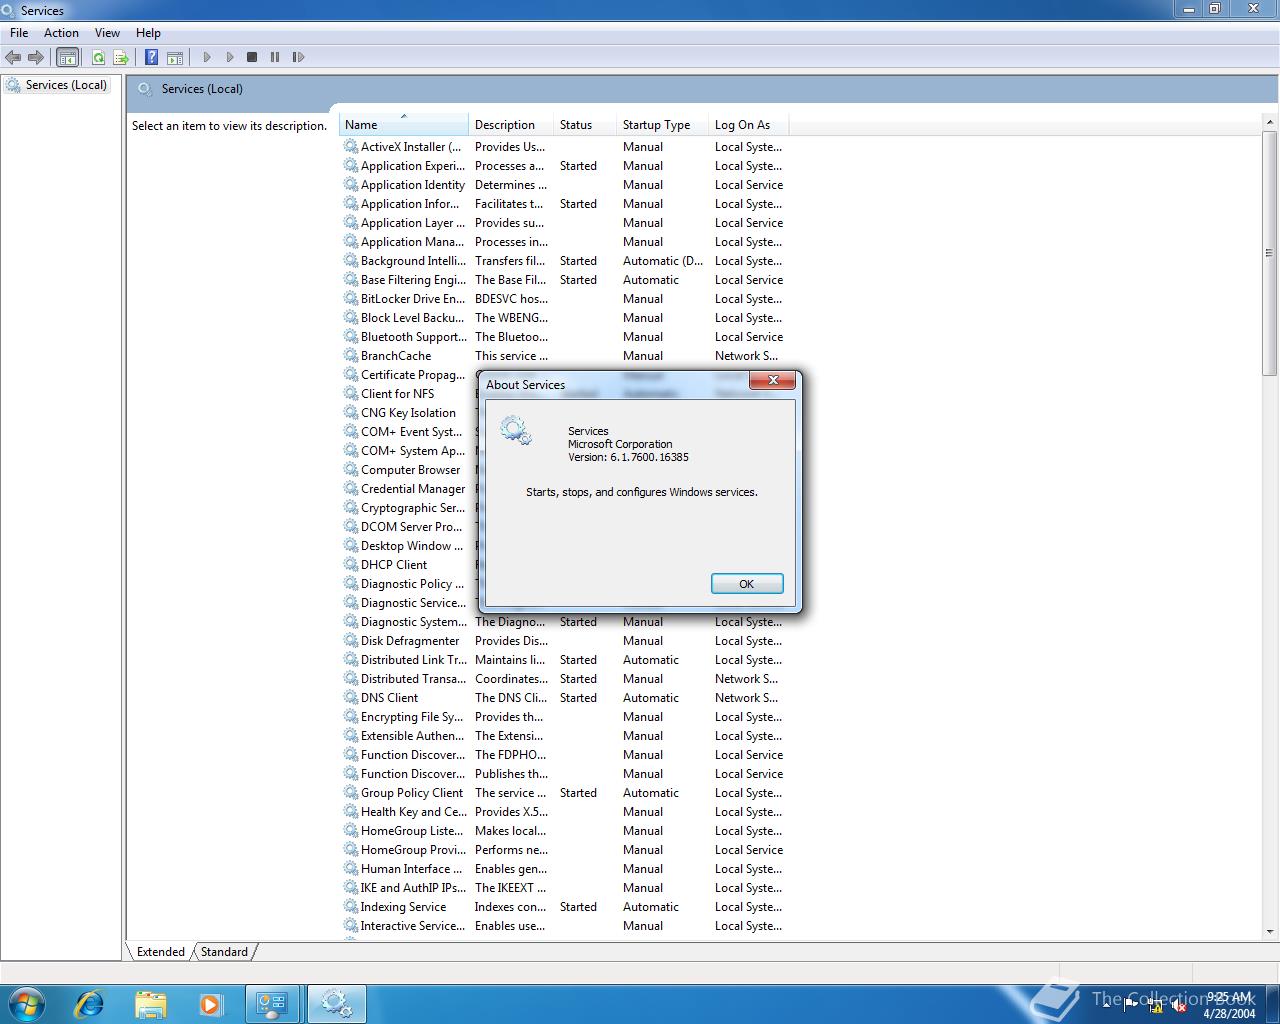Select the Application Identity service
Viewport: 1280px width, 1024px height.
[x=564, y=184]
